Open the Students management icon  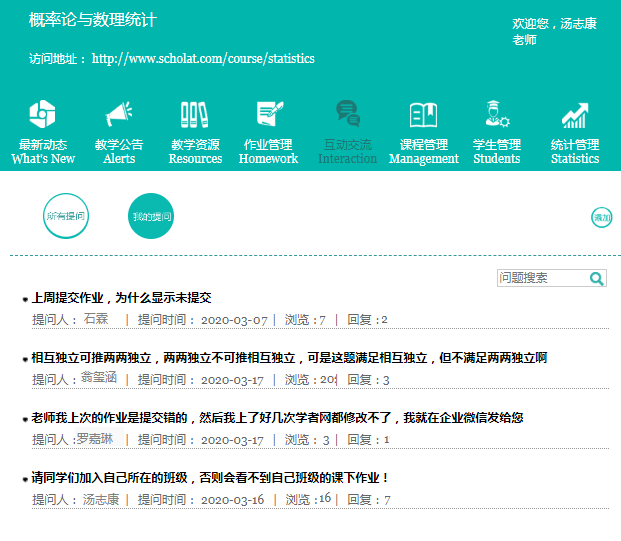pos(497,115)
